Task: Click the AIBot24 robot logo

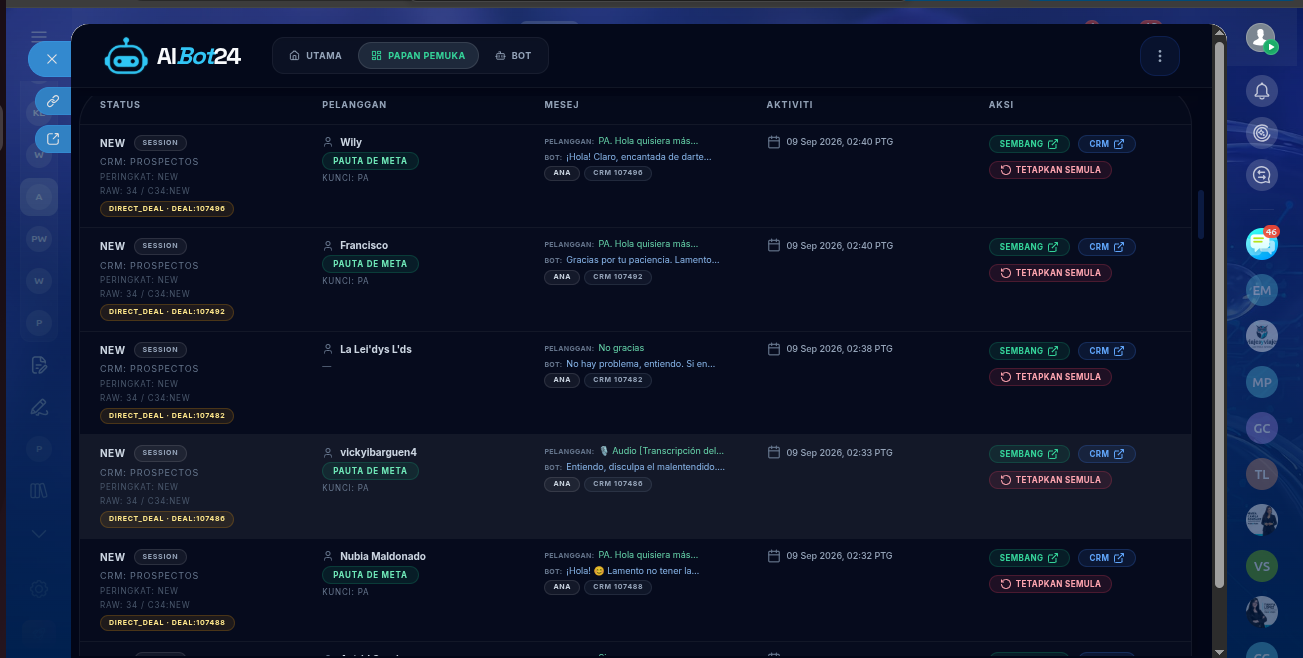Action: [x=126, y=56]
